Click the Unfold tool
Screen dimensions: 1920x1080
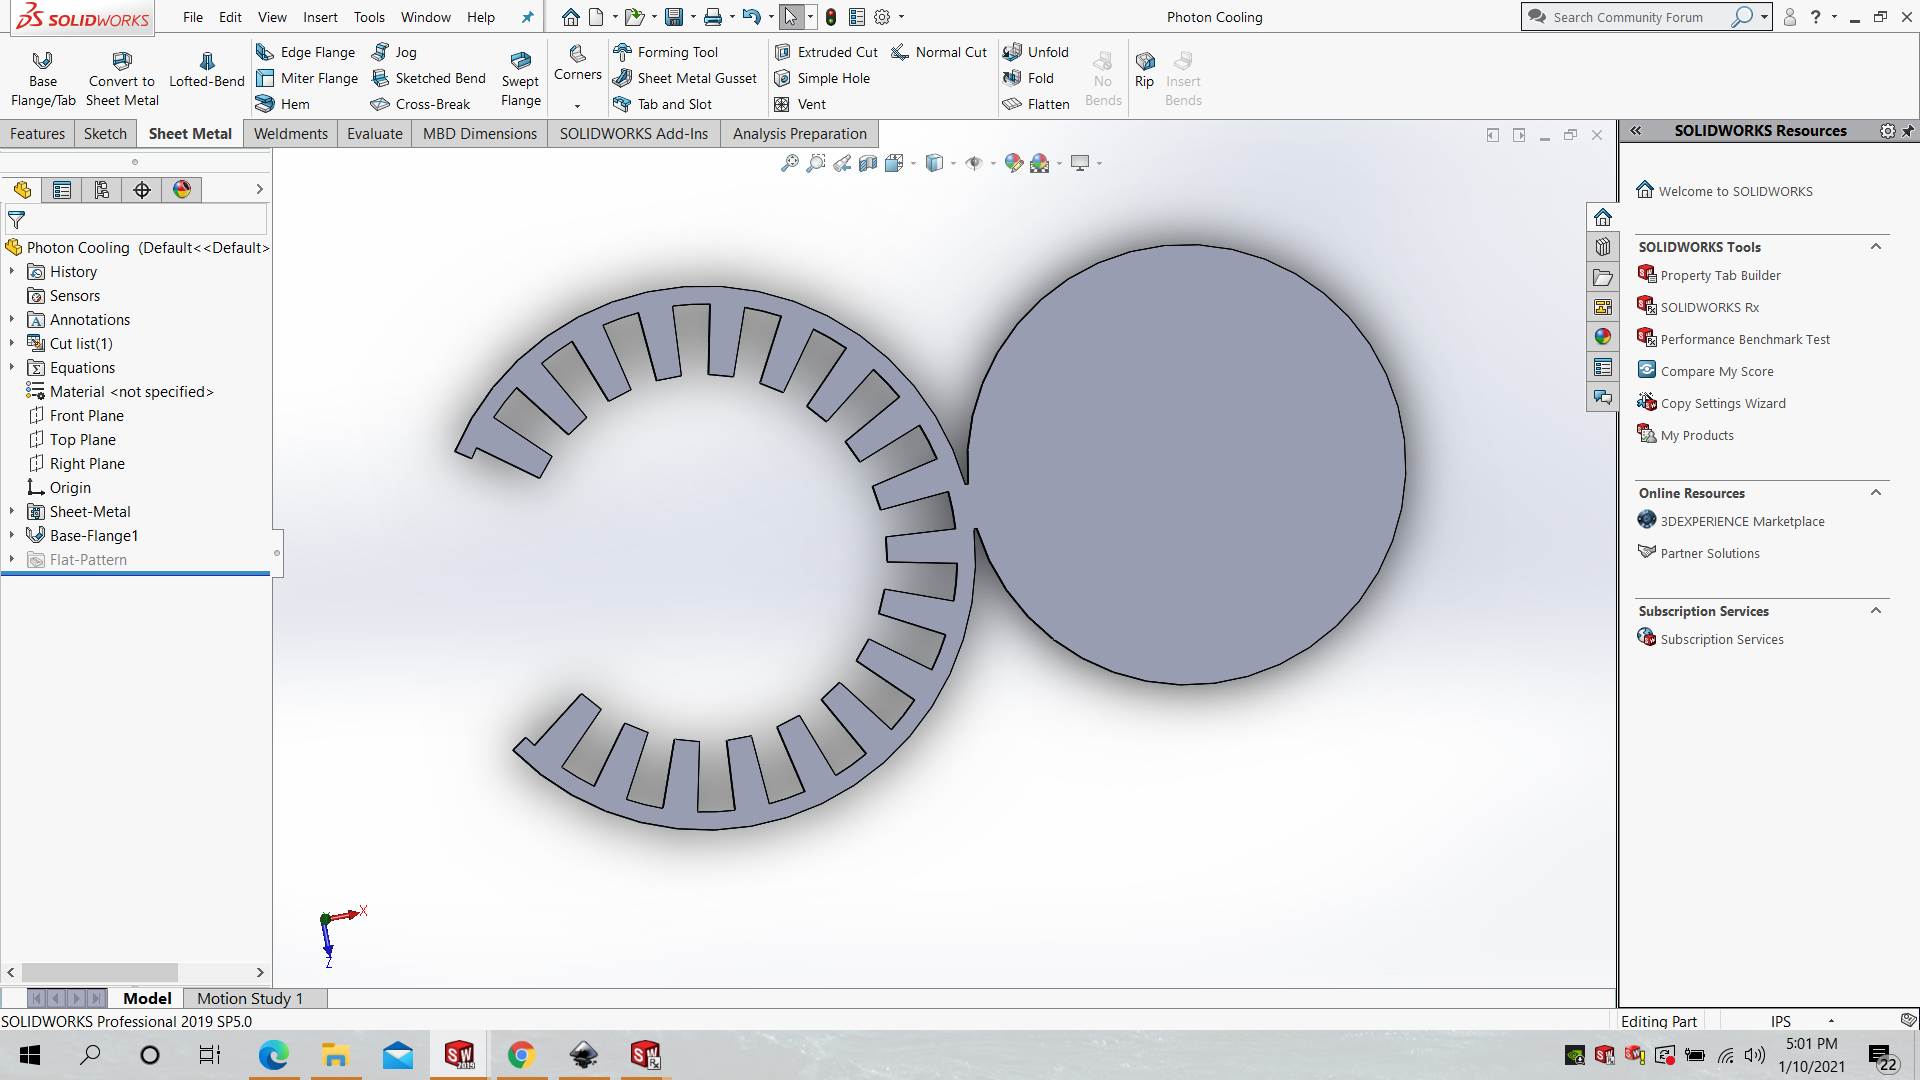pyautogui.click(x=1036, y=52)
